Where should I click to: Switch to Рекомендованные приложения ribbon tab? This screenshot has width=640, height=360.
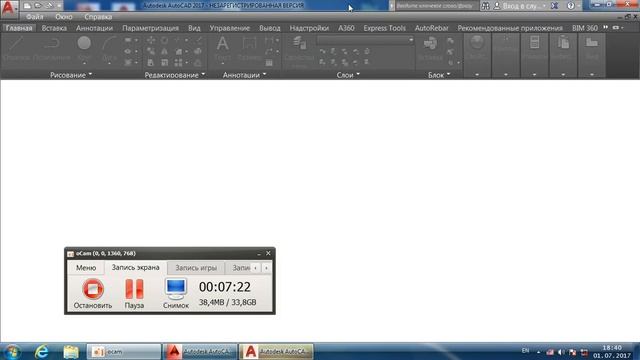510,28
